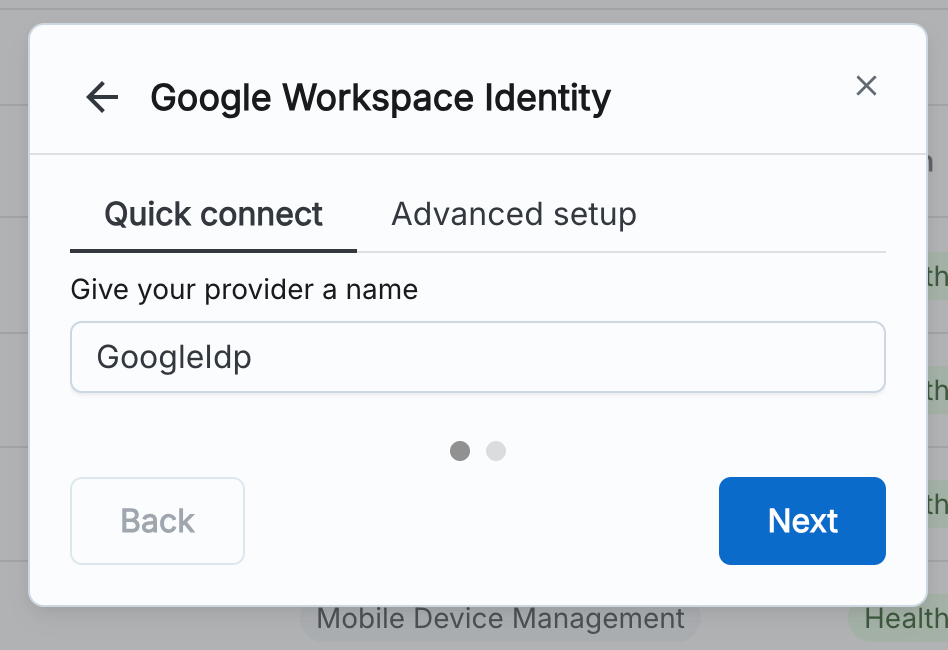Open the Advanced setup tab
948x650 pixels.
click(x=514, y=214)
